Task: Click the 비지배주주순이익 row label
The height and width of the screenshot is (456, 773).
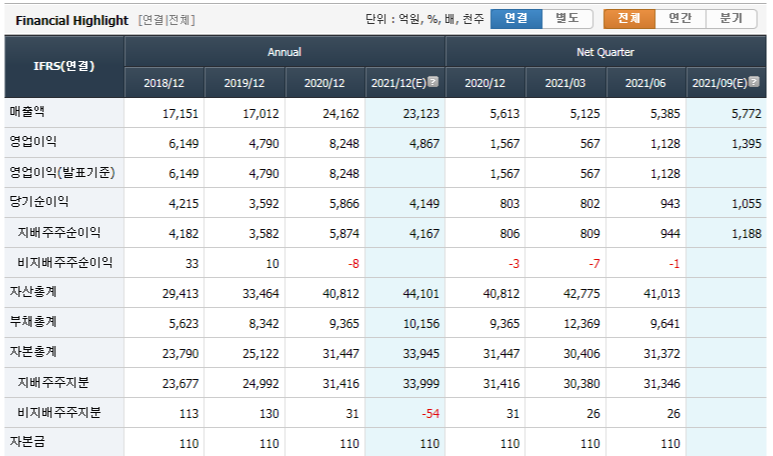Action: [x=65, y=262]
